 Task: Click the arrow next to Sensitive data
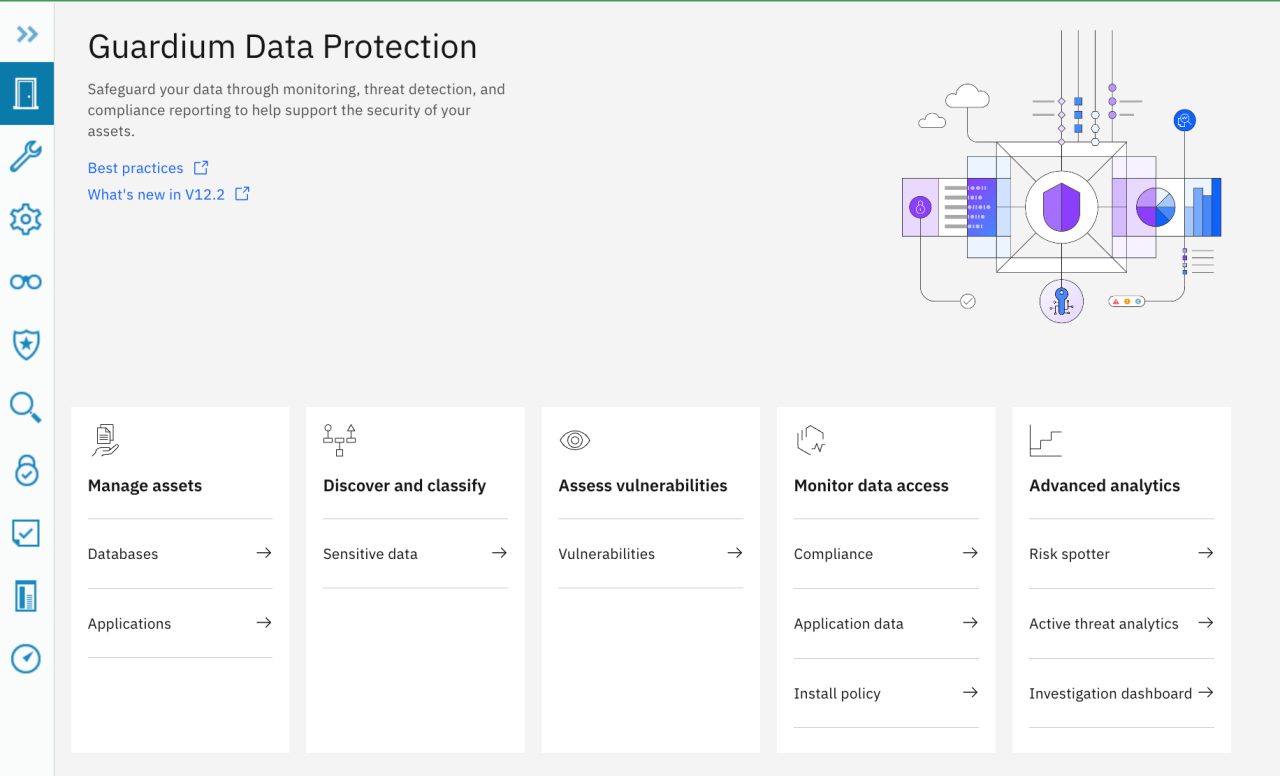click(499, 553)
